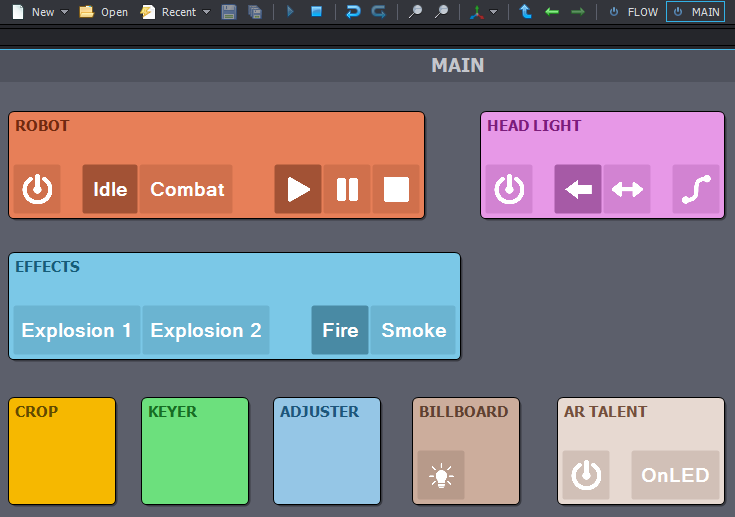Trigger the Explosion 2 effect
The image size is (735, 517).
206,330
